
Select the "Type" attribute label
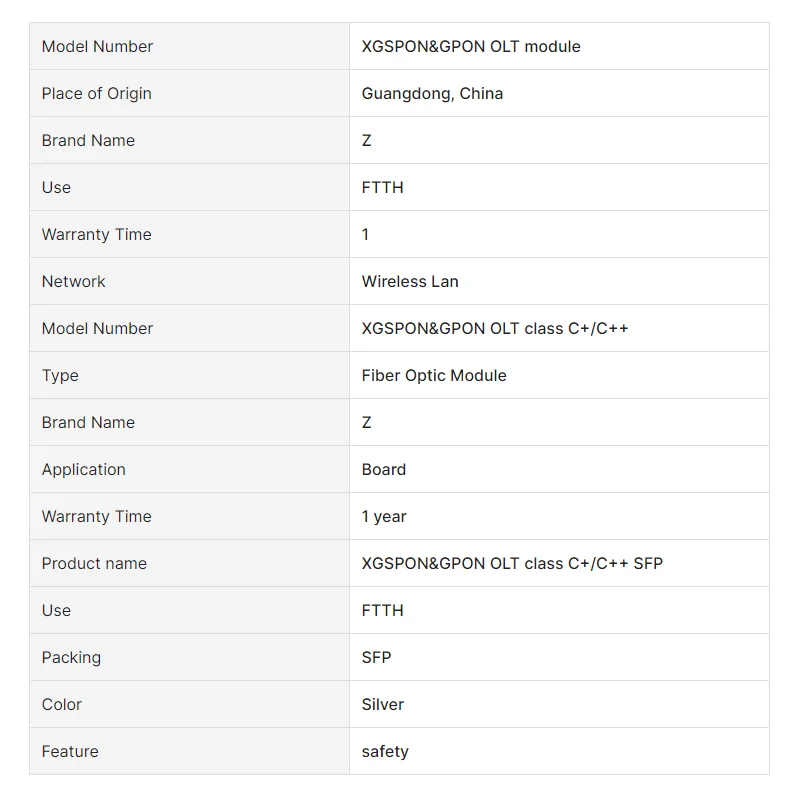click(60, 375)
